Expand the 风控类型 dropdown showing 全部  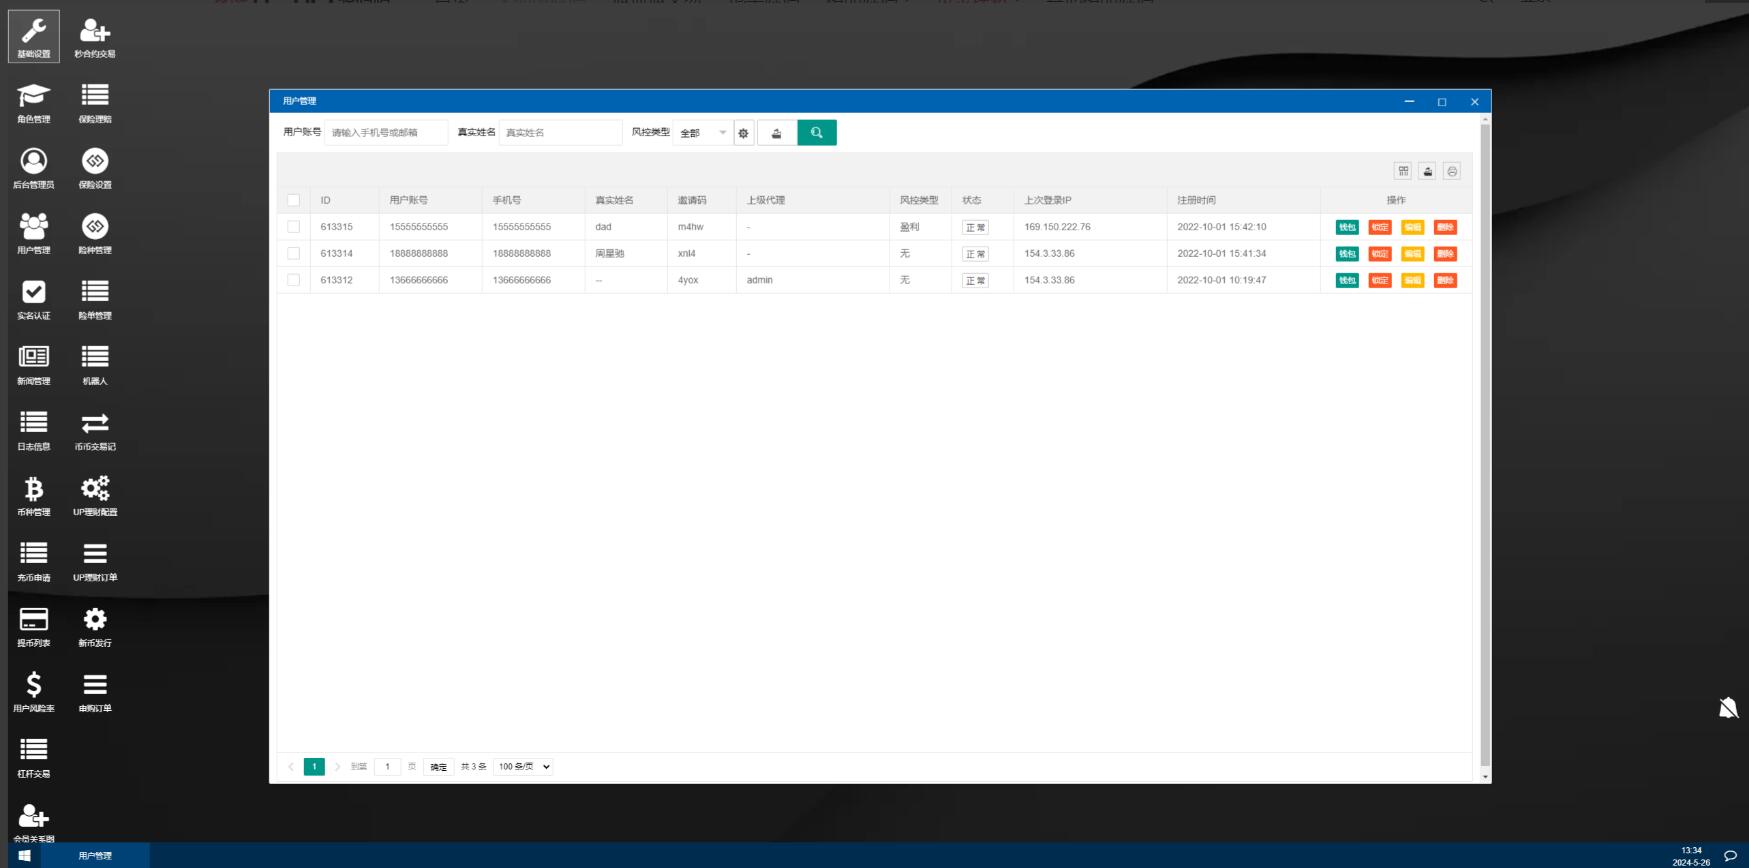click(x=703, y=133)
